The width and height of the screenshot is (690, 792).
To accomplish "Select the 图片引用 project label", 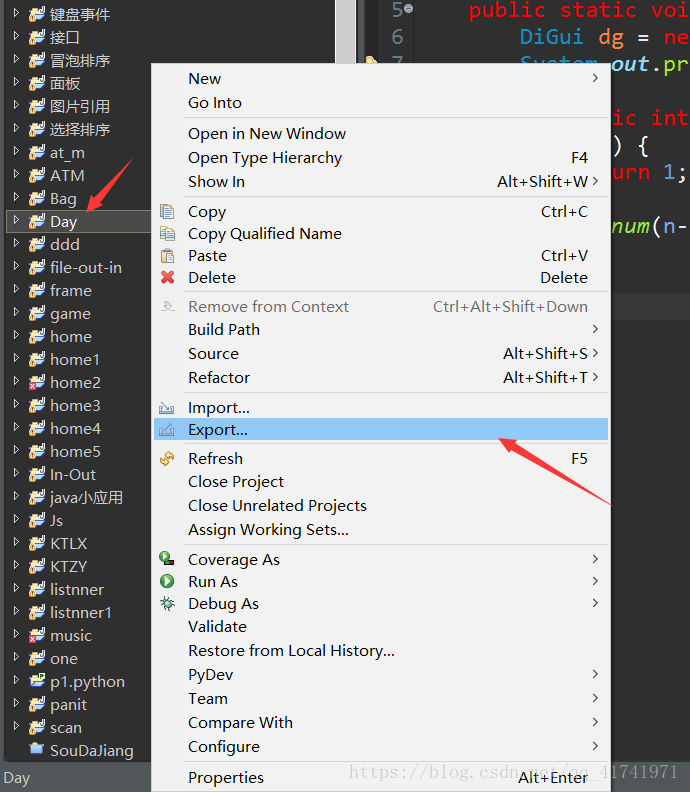I will click(80, 107).
